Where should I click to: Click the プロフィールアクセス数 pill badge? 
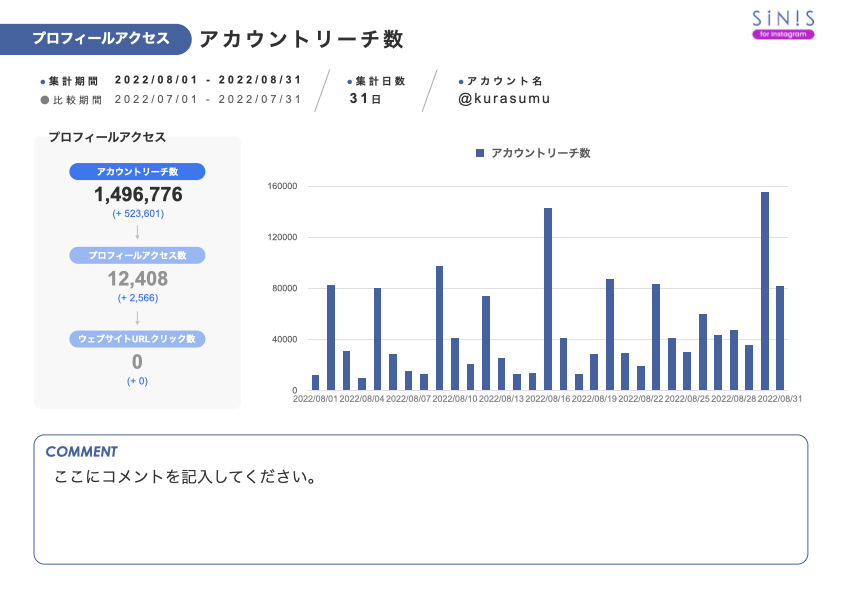click(x=139, y=255)
